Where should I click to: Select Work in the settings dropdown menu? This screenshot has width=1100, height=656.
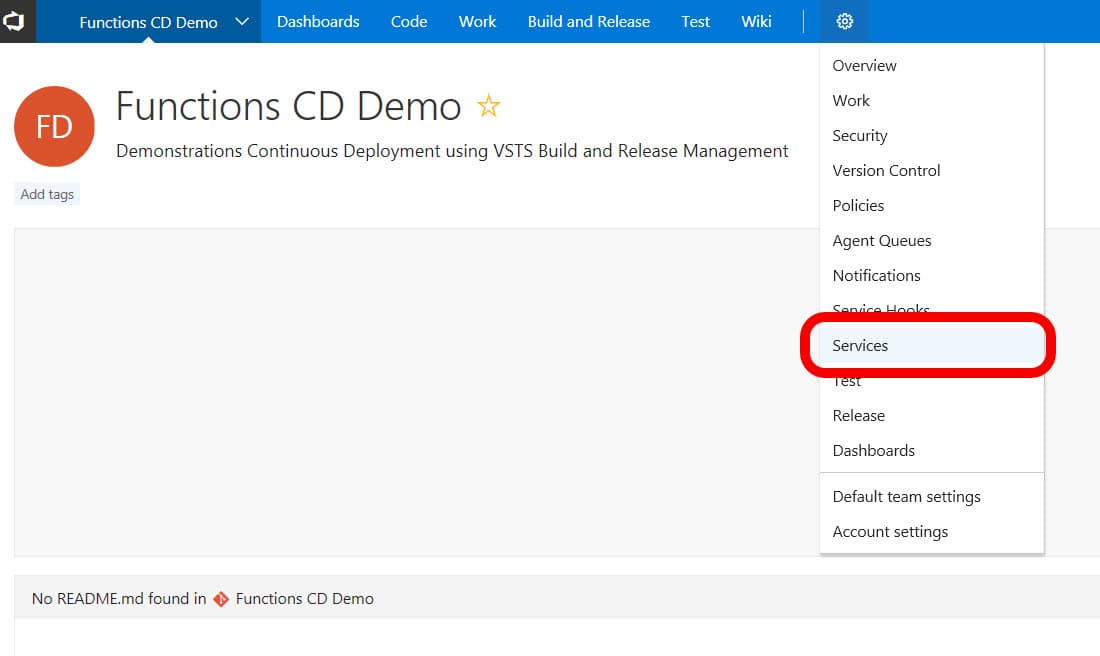pyautogui.click(x=932, y=100)
